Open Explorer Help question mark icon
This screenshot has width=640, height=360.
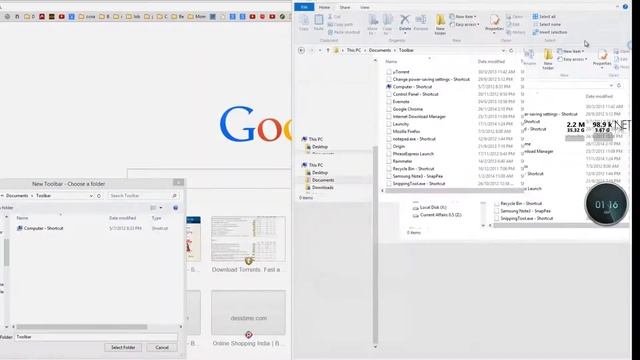click(625, 7)
